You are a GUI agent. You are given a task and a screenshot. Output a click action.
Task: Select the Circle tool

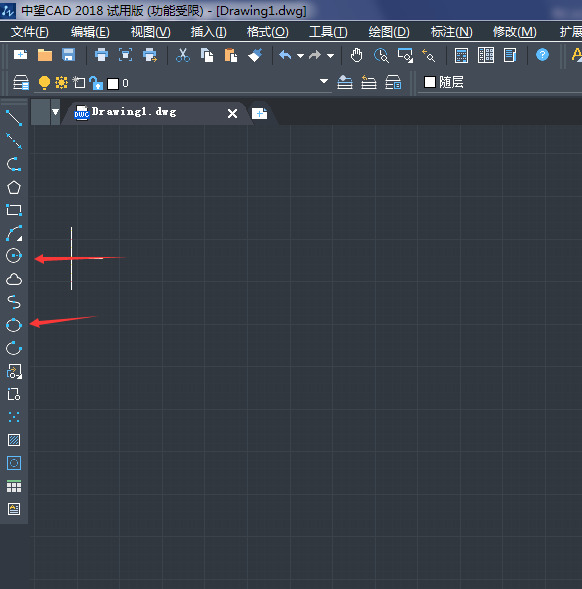click(14, 256)
